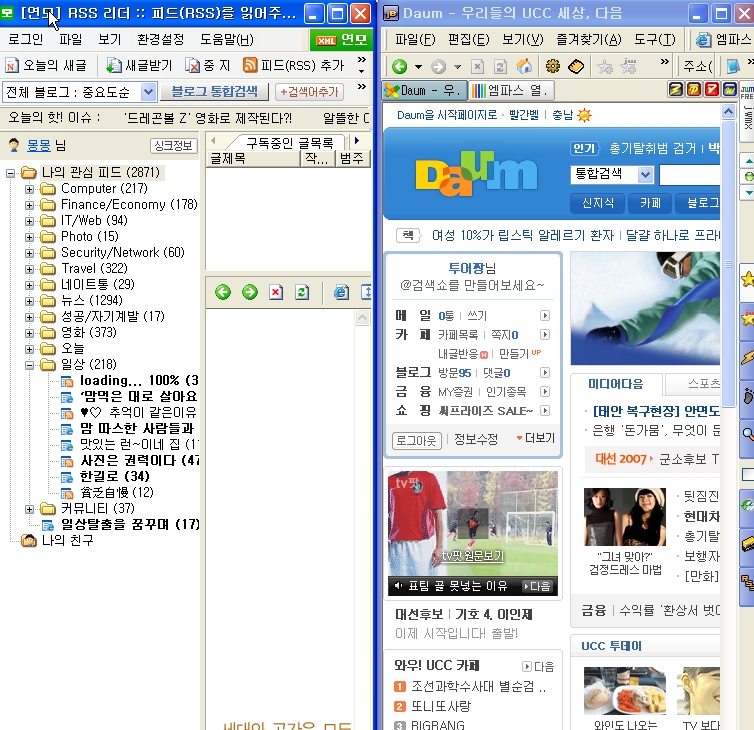
Task: Click the red X stop icon in RSS reader
Action: click(276, 292)
